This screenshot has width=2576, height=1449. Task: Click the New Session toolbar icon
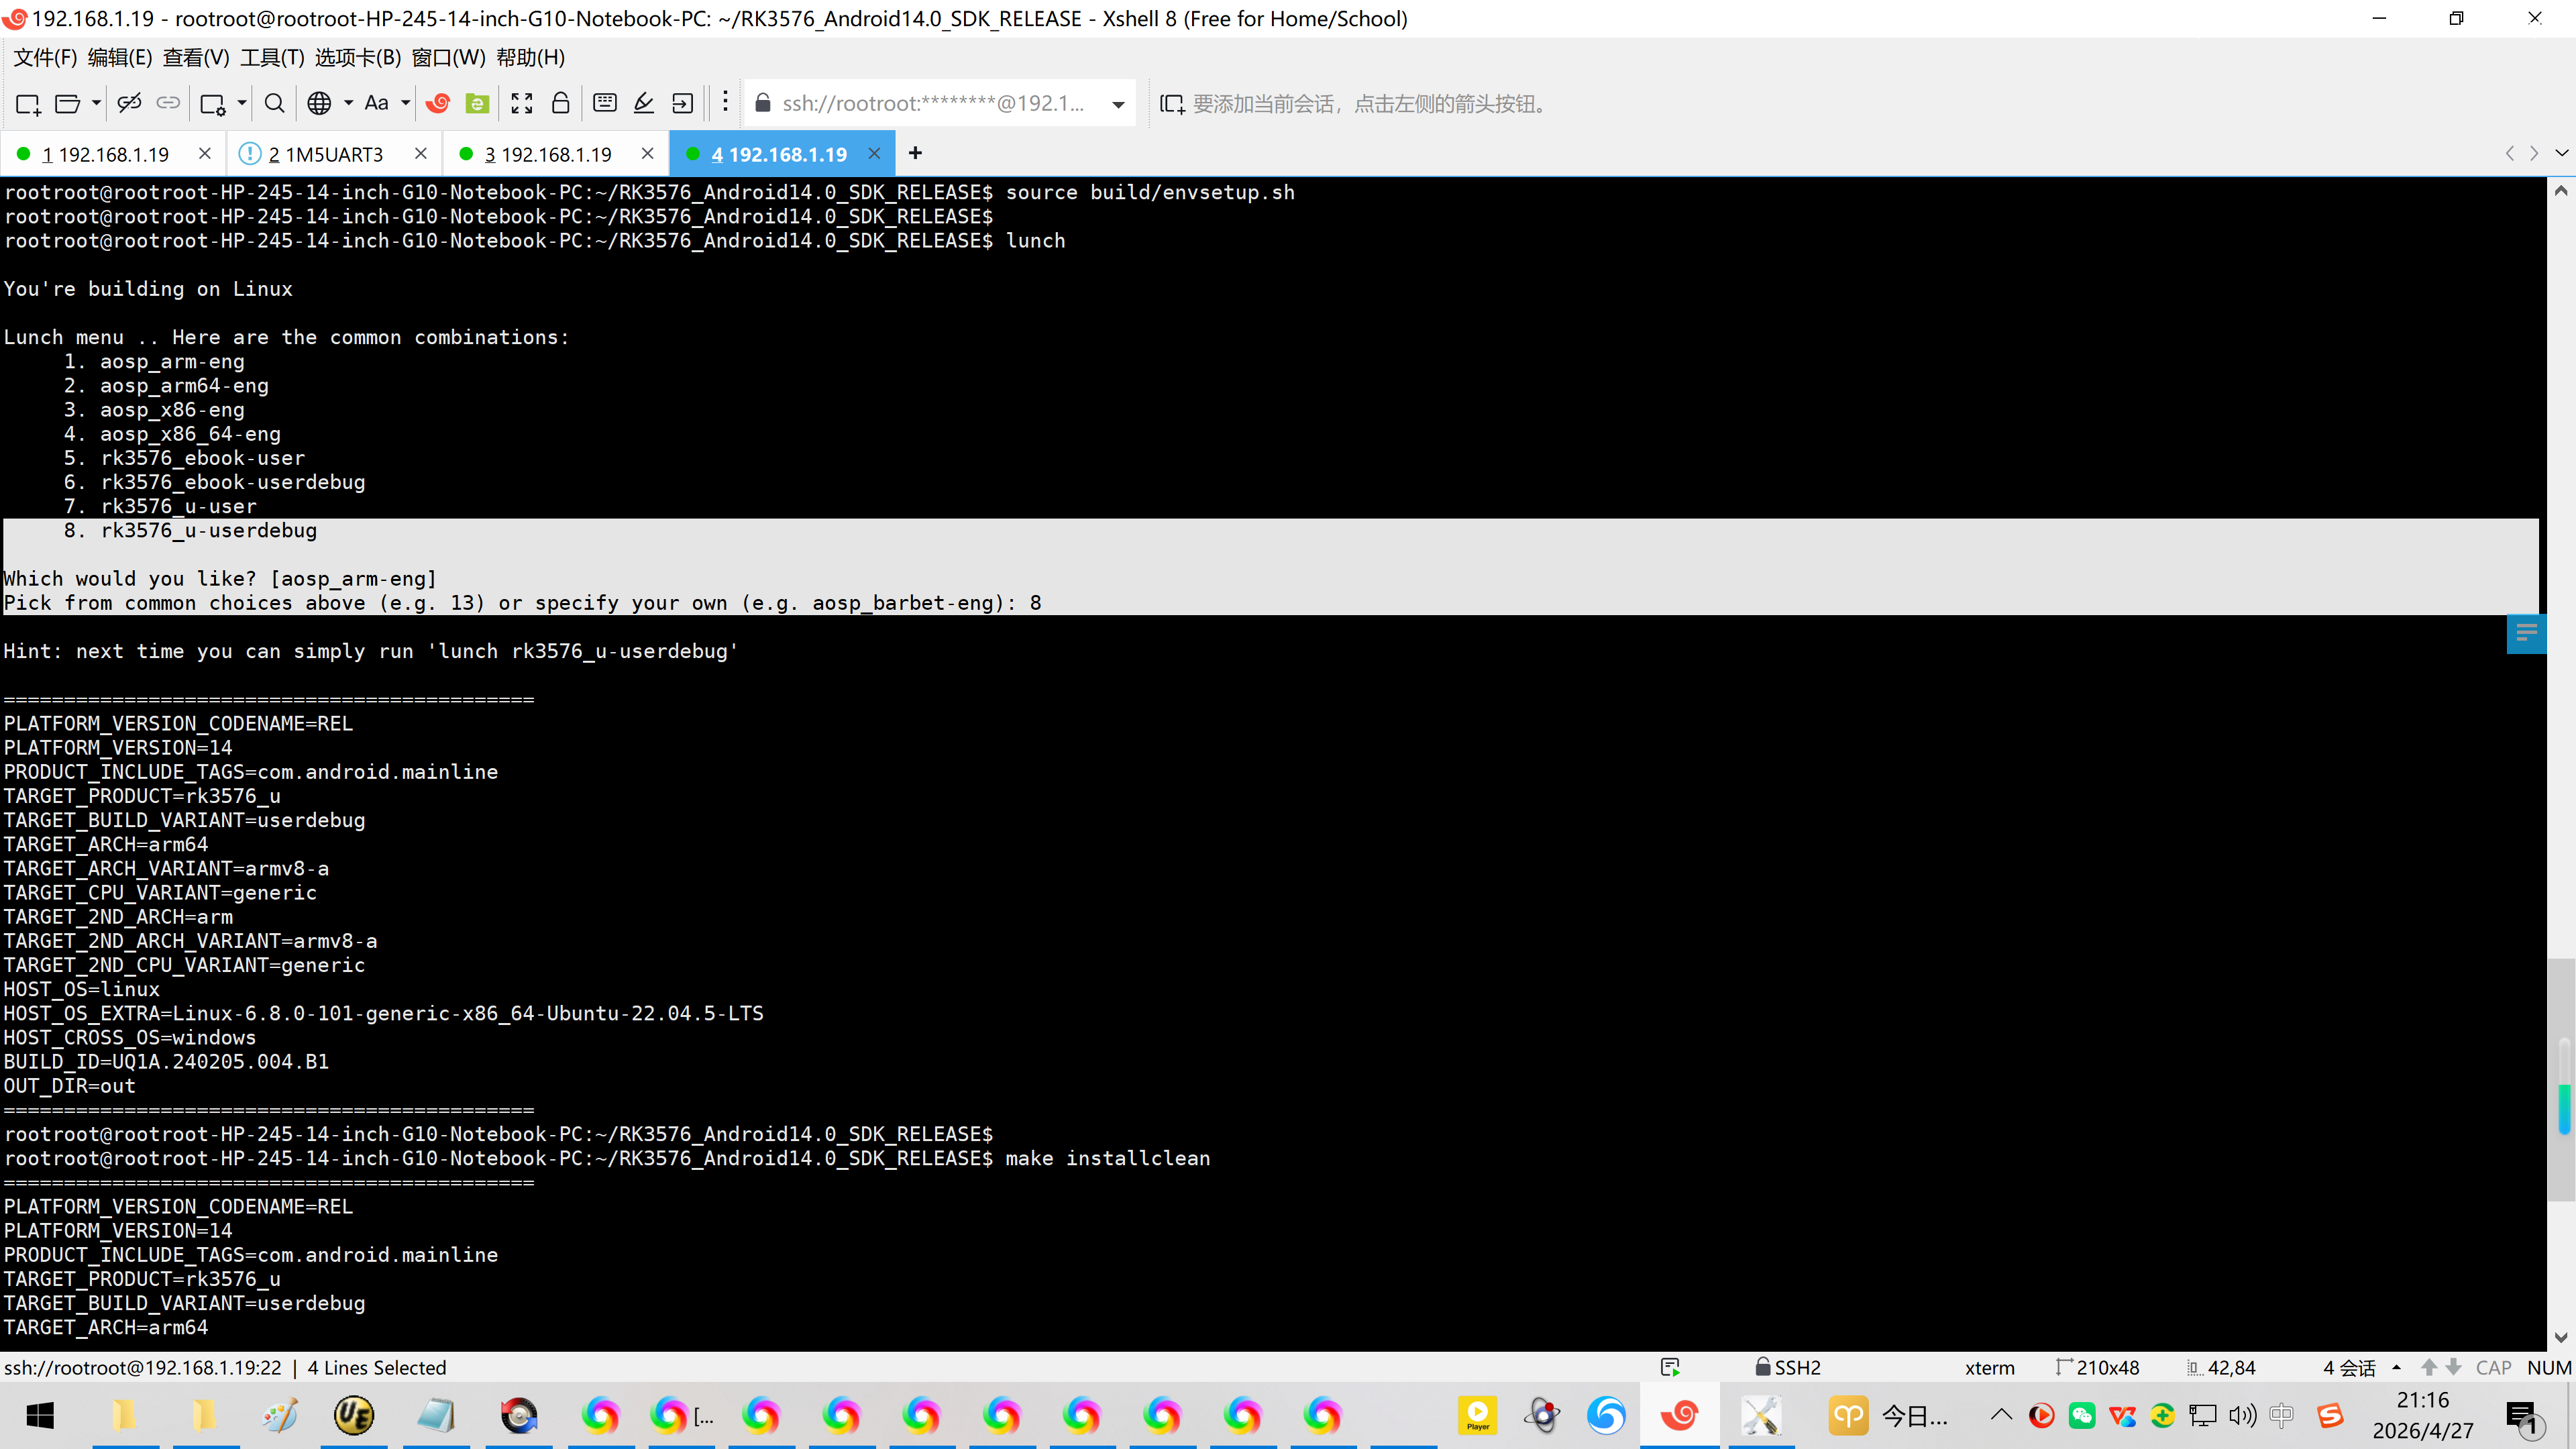[28, 103]
